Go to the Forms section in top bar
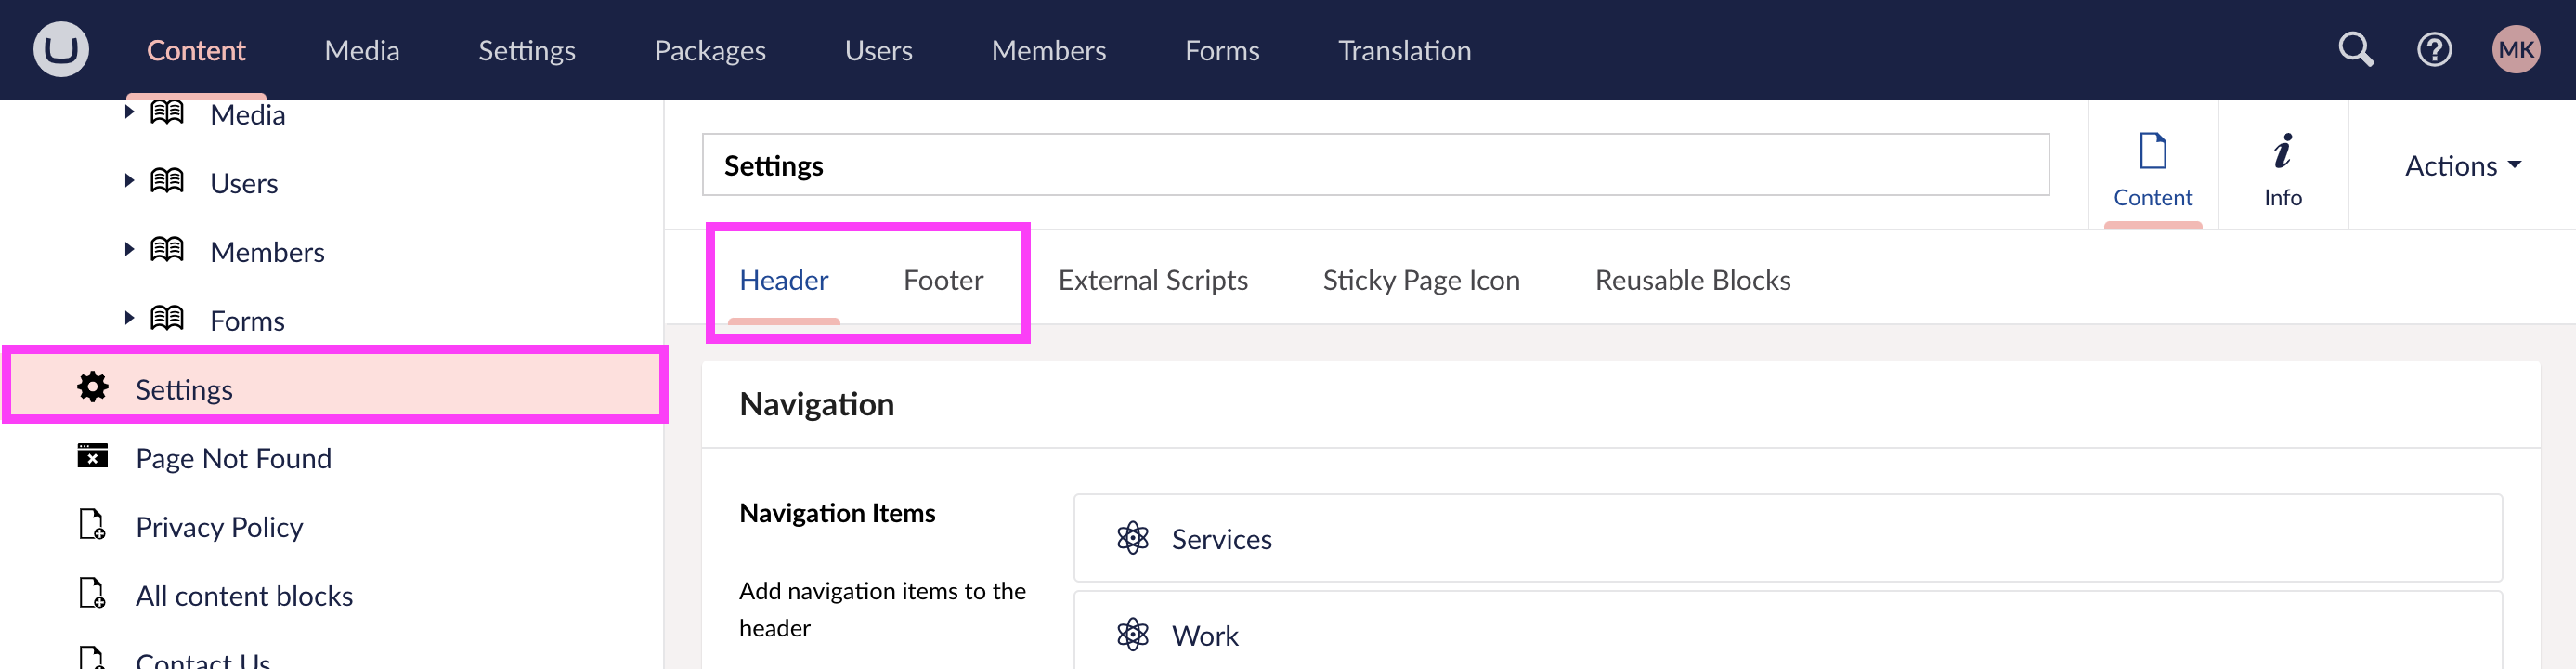 coord(1222,51)
